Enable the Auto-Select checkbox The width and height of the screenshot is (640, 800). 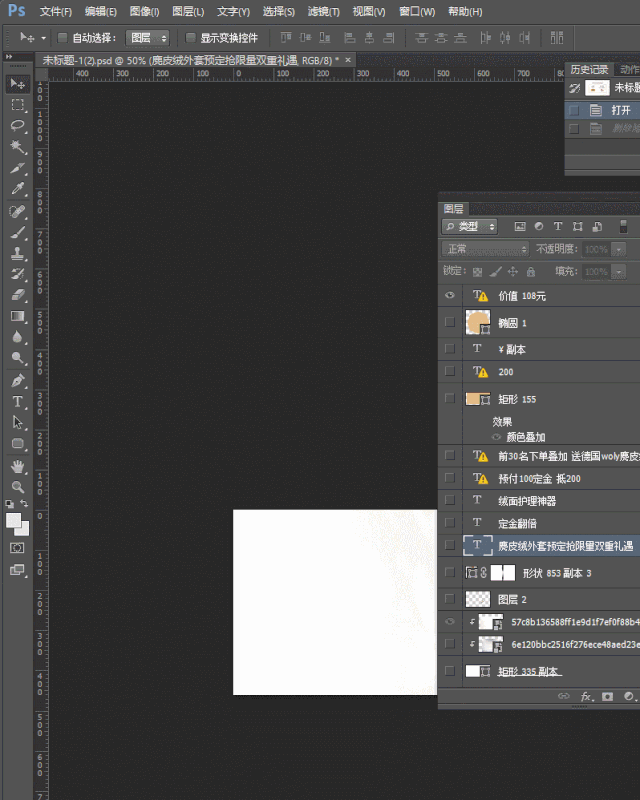tap(62, 37)
